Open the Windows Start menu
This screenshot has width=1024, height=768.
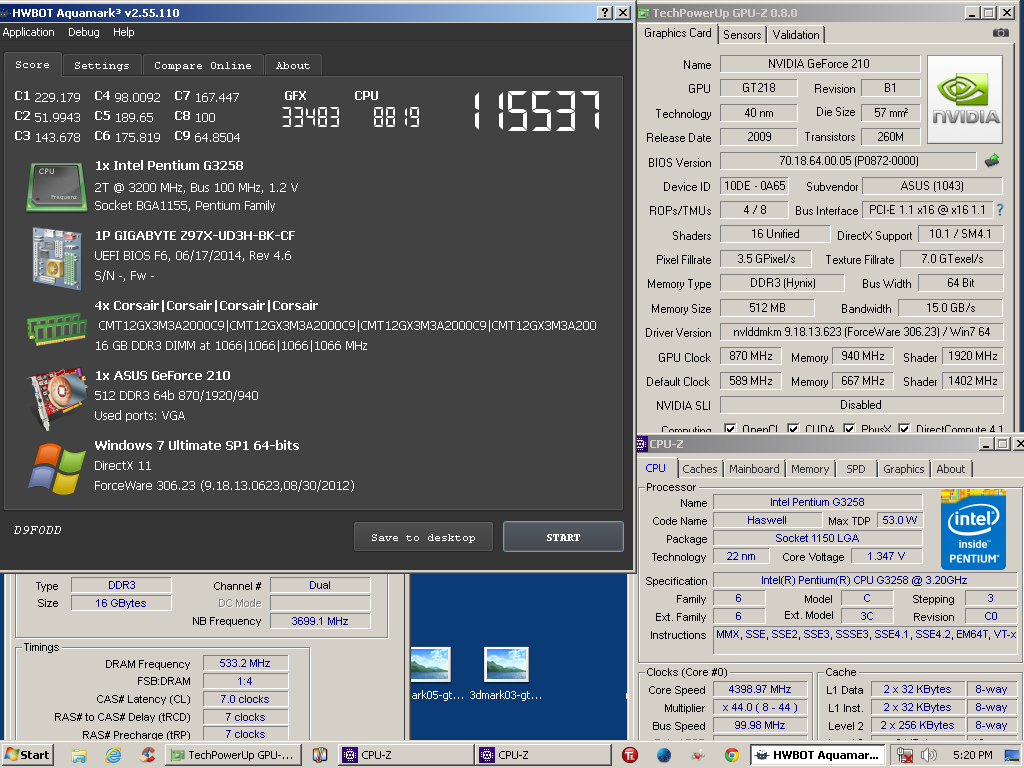pyautogui.click(x=27, y=755)
